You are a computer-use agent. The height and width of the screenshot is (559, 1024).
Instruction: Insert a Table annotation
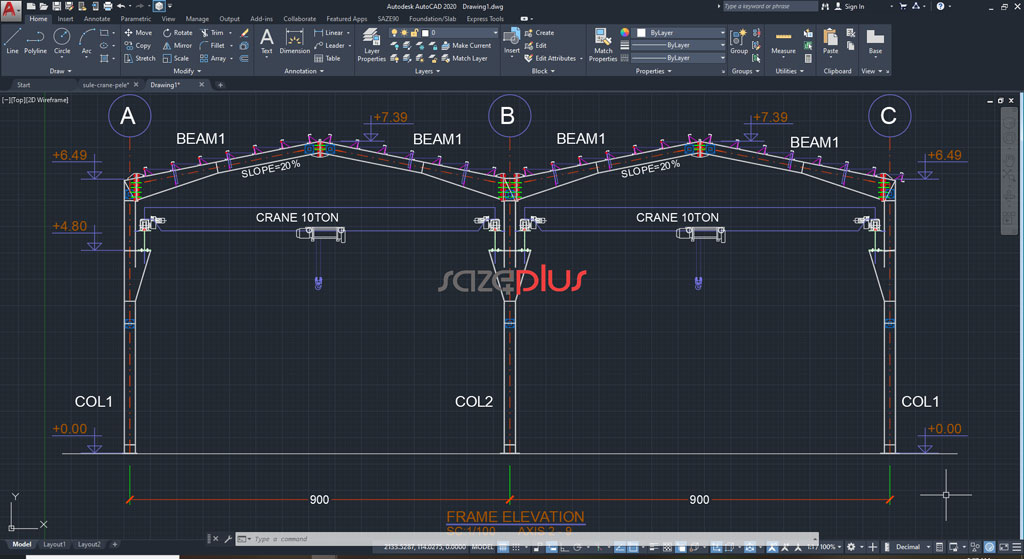tap(327, 59)
